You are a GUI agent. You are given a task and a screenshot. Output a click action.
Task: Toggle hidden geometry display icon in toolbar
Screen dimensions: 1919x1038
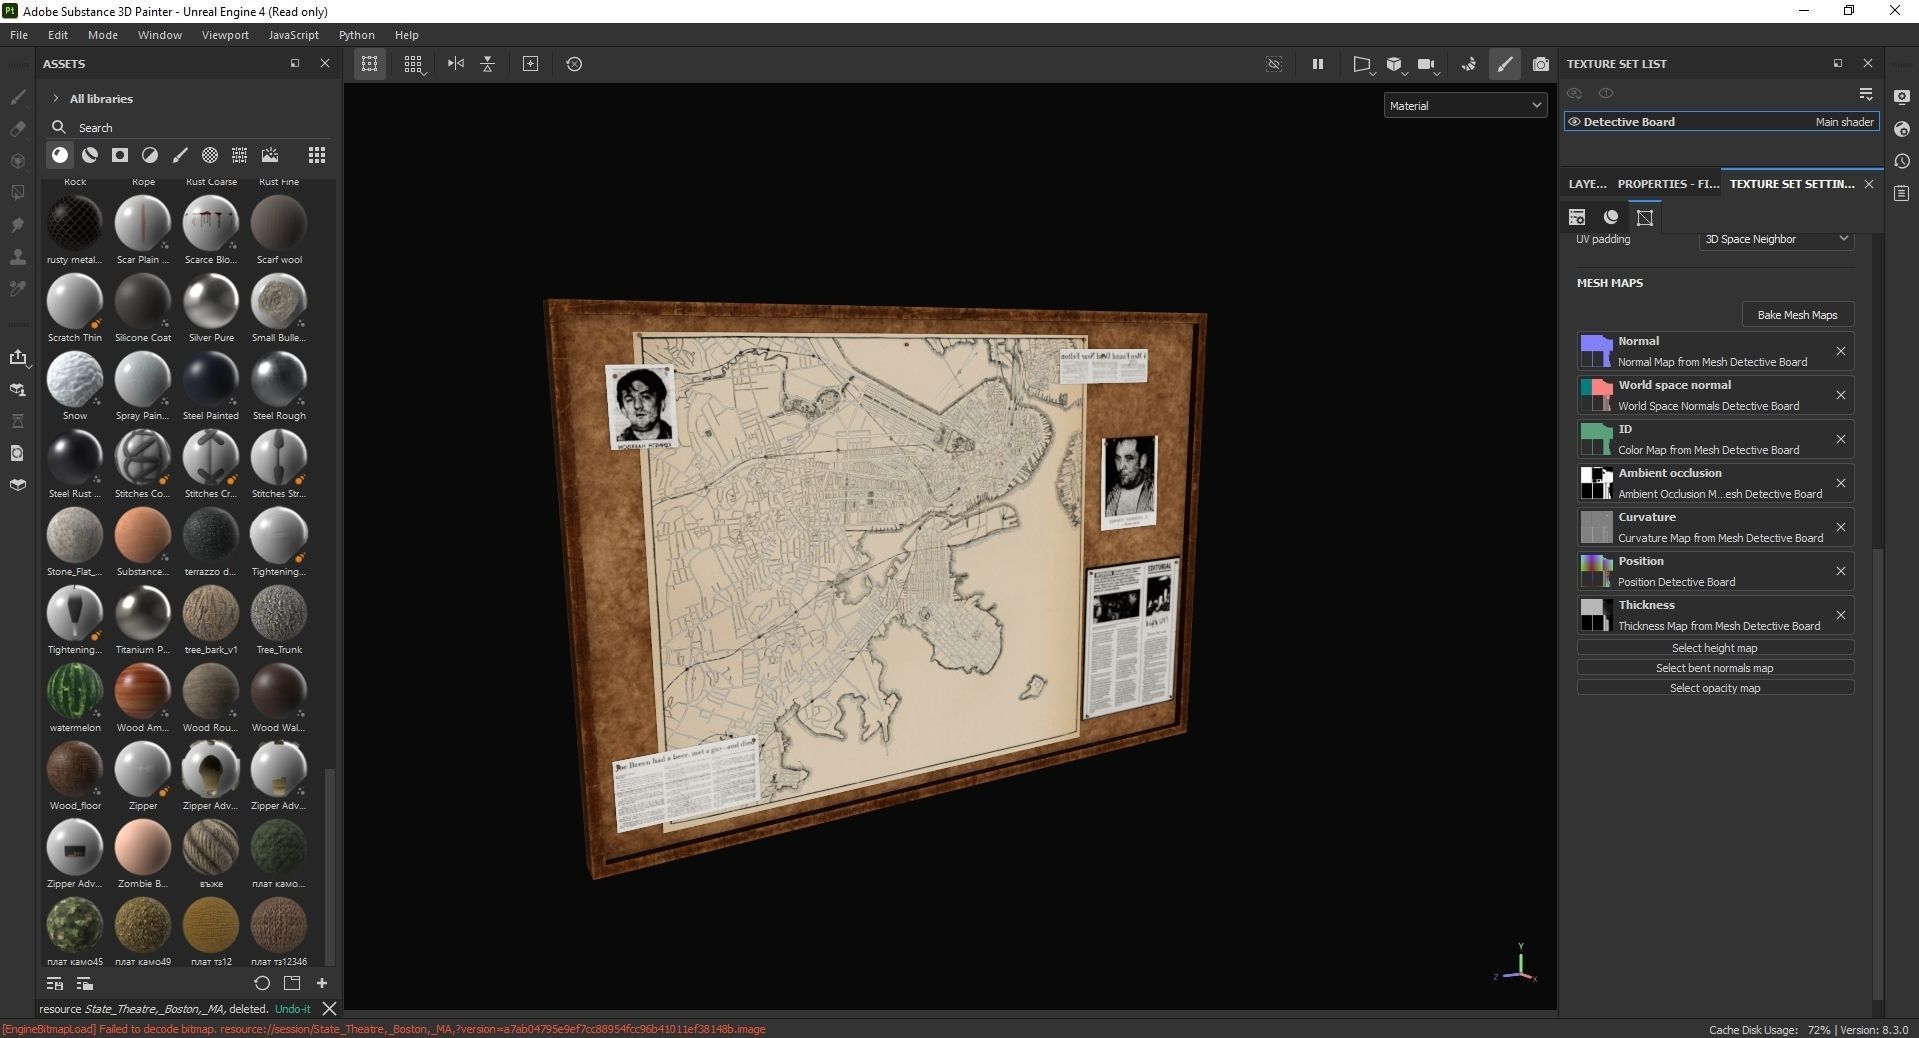click(1274, 64)
